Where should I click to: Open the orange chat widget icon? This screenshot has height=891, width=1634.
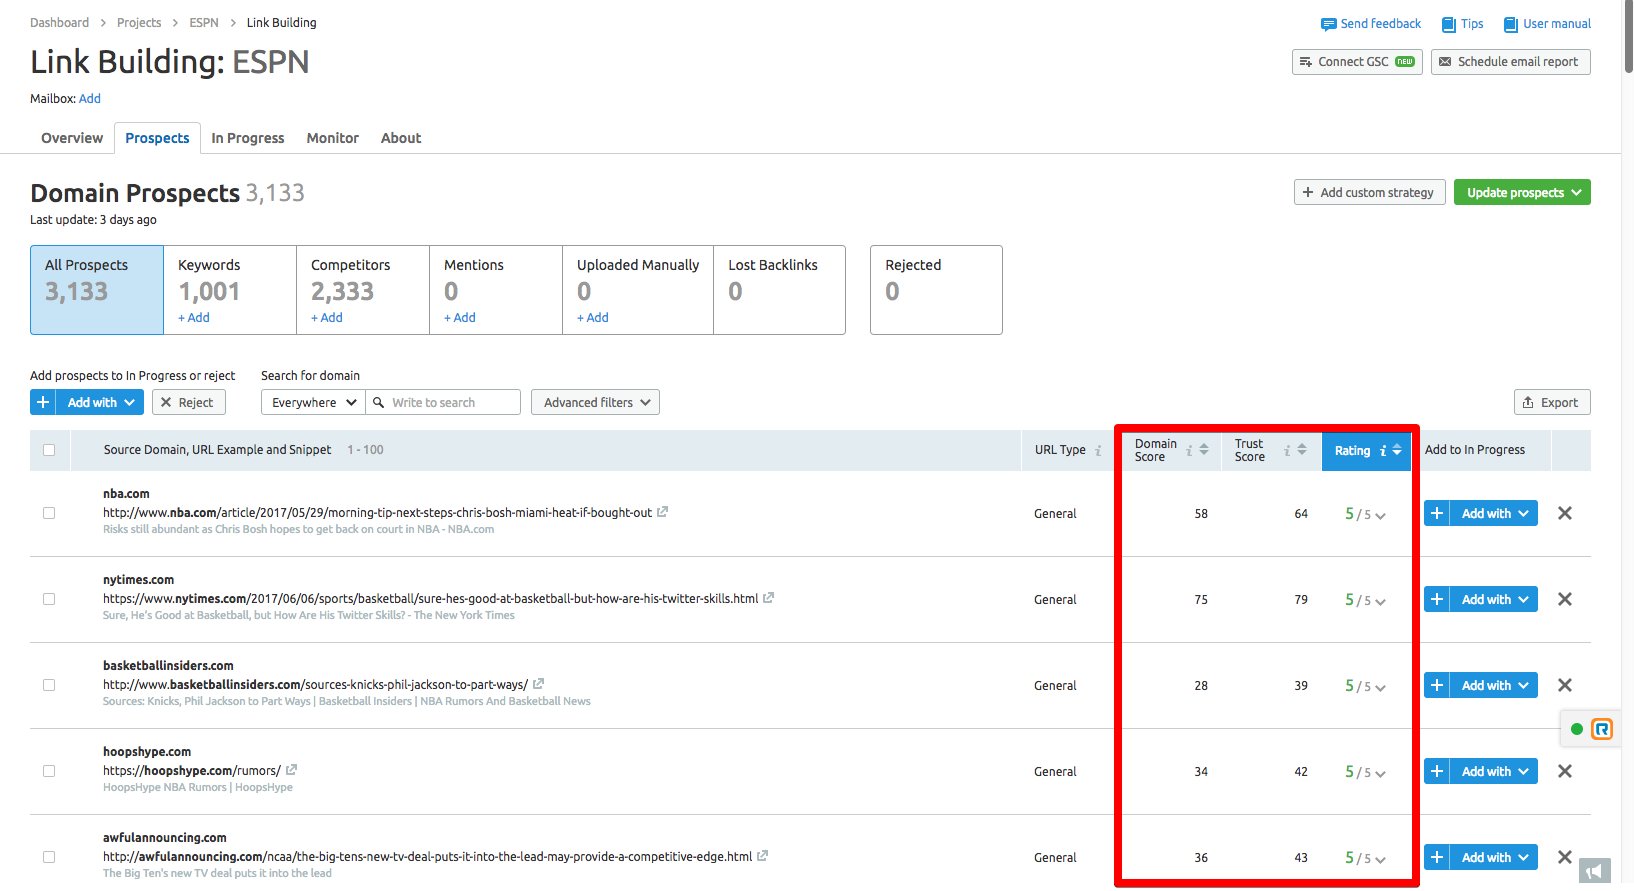click(1602, 729)
